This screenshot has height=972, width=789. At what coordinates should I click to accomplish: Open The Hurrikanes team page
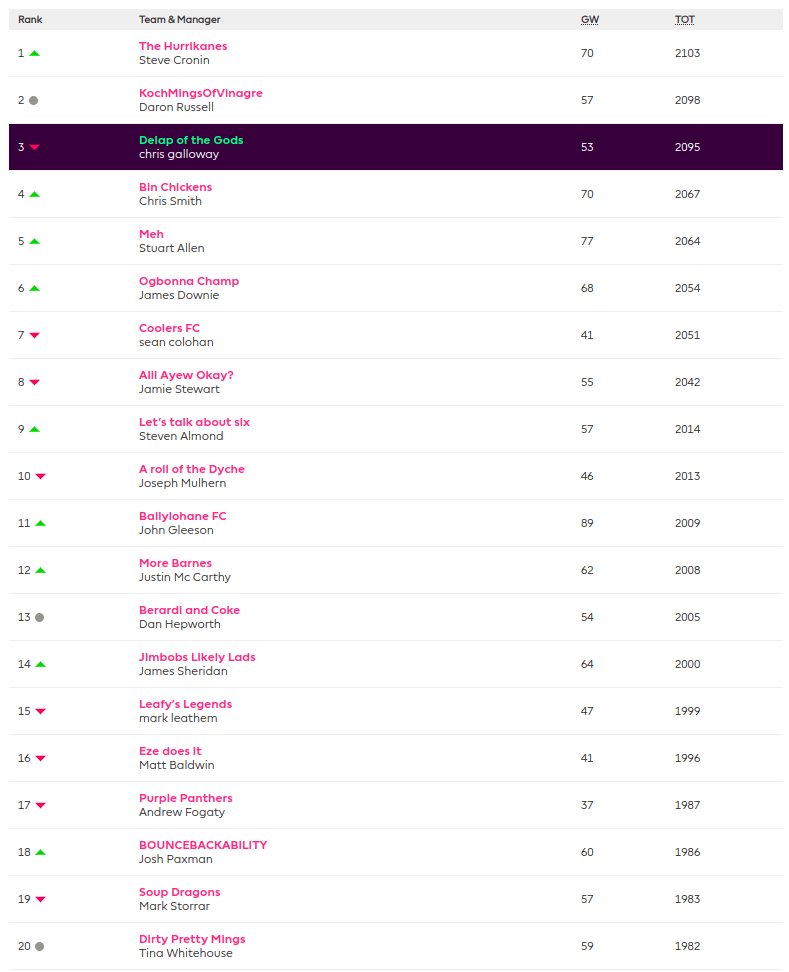tap(183, 46)
